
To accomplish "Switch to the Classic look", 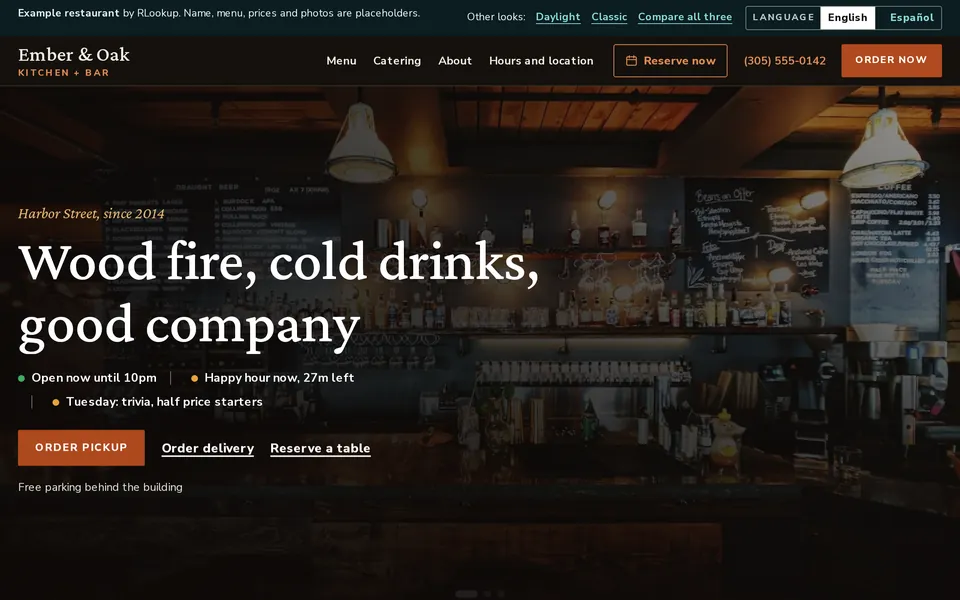I will tap(609, 17).
